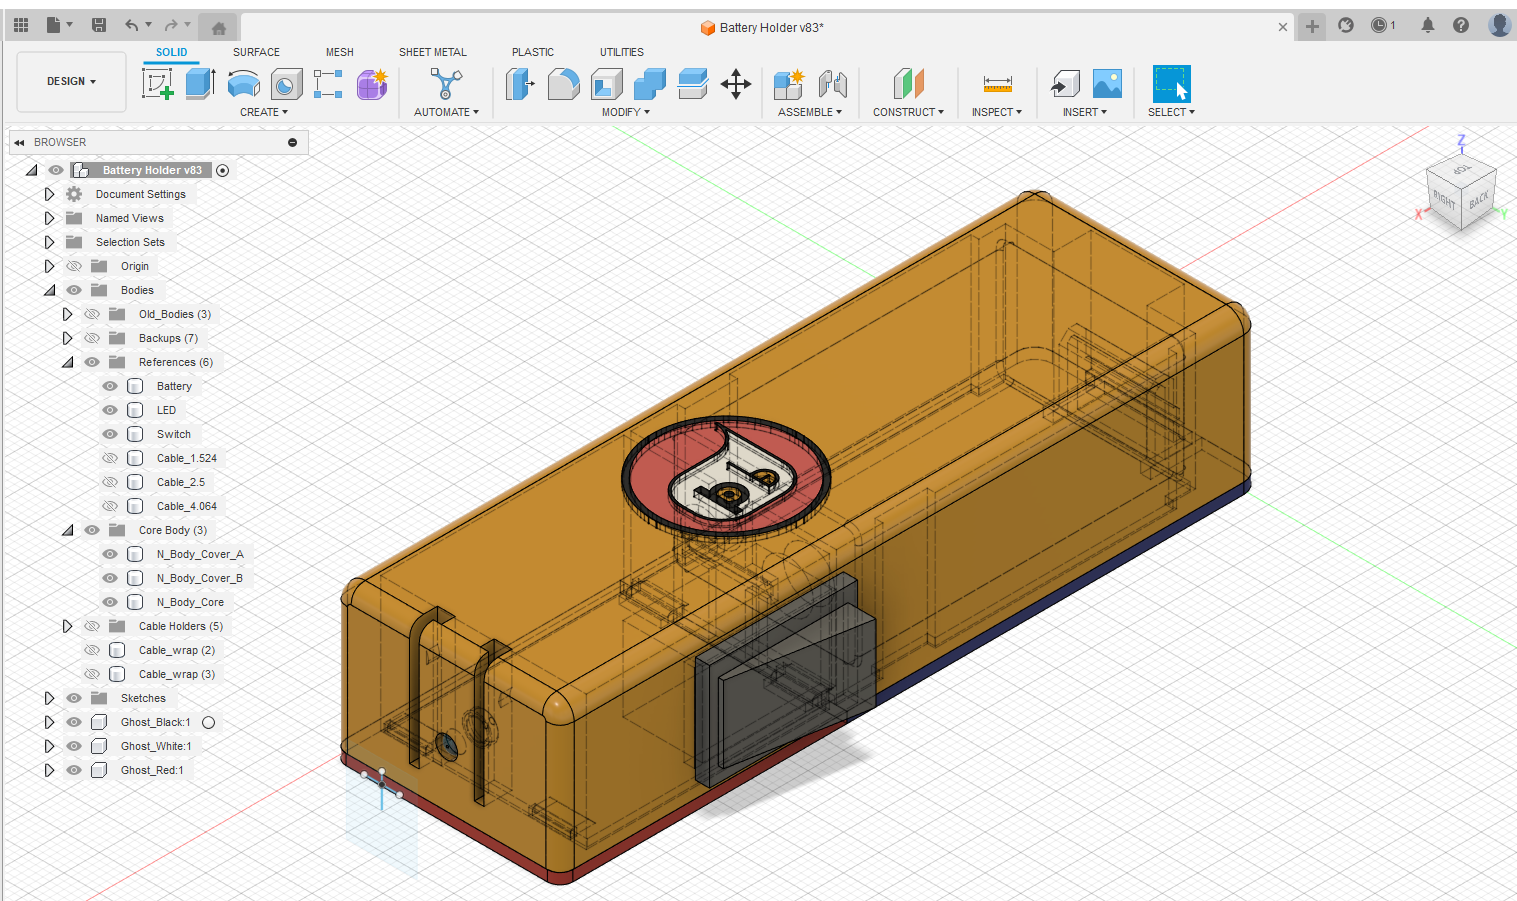Switch to the SURFACE tab
The height and width of the screenshot is (901, 1517).
pyautogui.click(x=256, y=52)
